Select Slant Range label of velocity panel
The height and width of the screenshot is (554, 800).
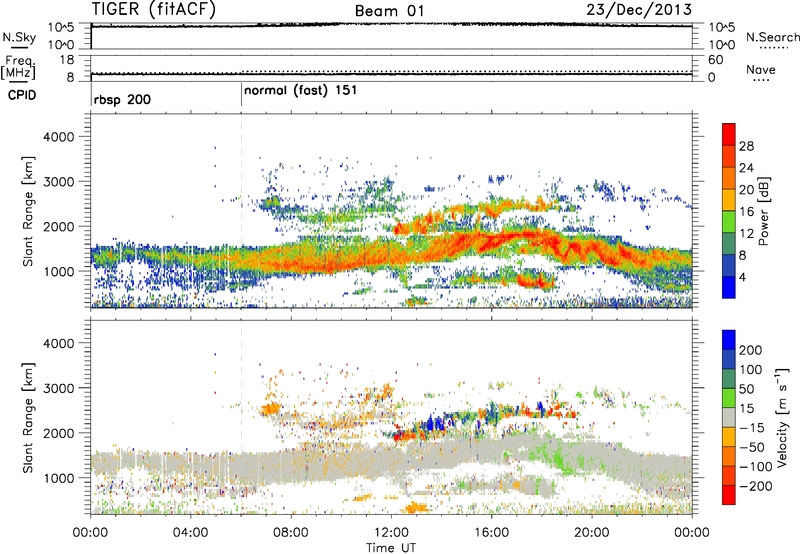tap(28, 418)
